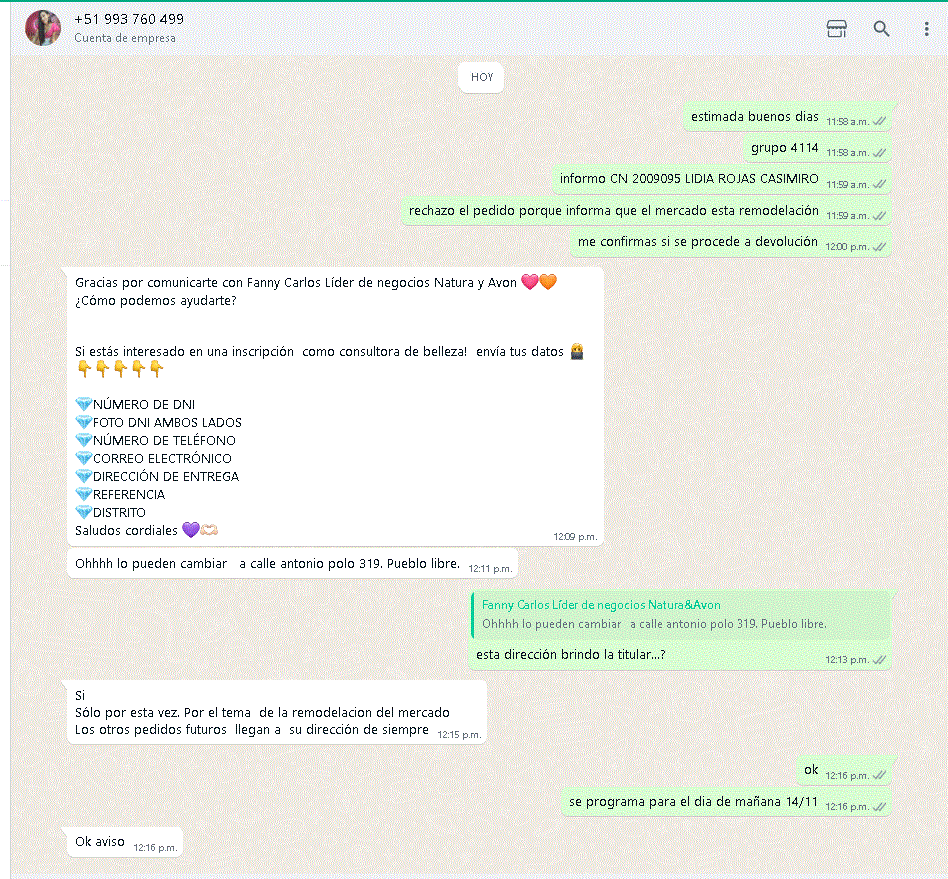
Task: Select the 'Ohhhh lo pueden cambiar' incoming message
Action: click(x=293, y=564)
